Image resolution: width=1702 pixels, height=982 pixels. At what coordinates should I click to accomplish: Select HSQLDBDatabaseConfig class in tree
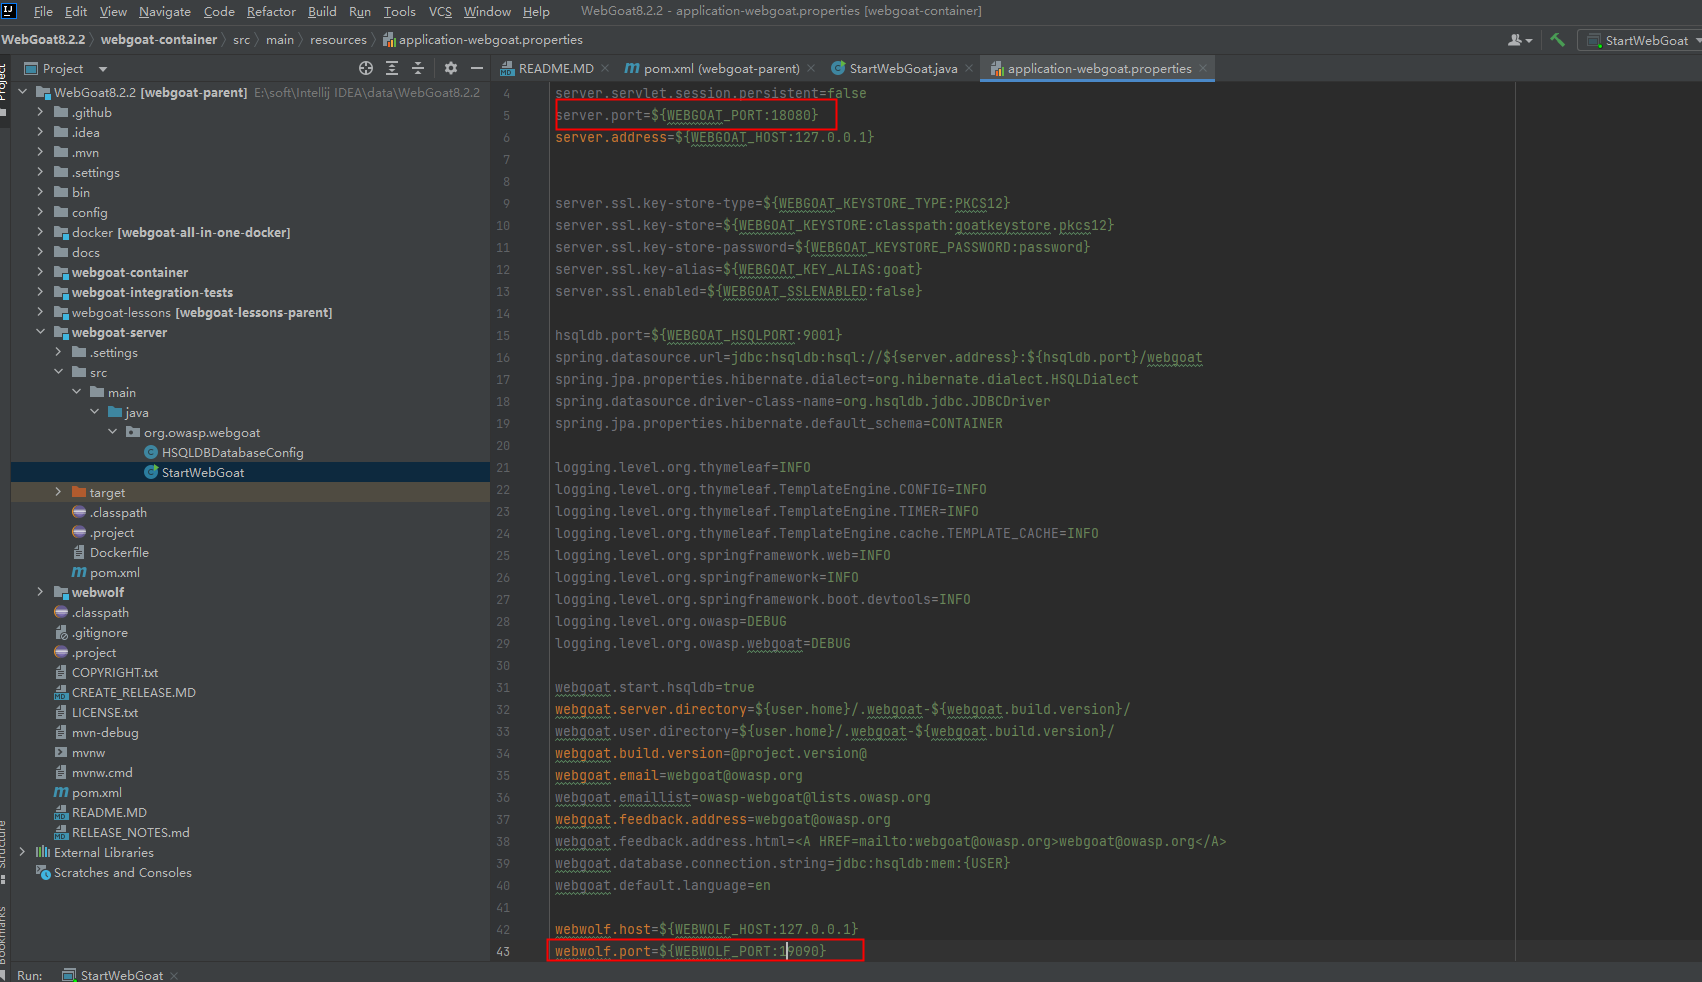pos(232,452)
